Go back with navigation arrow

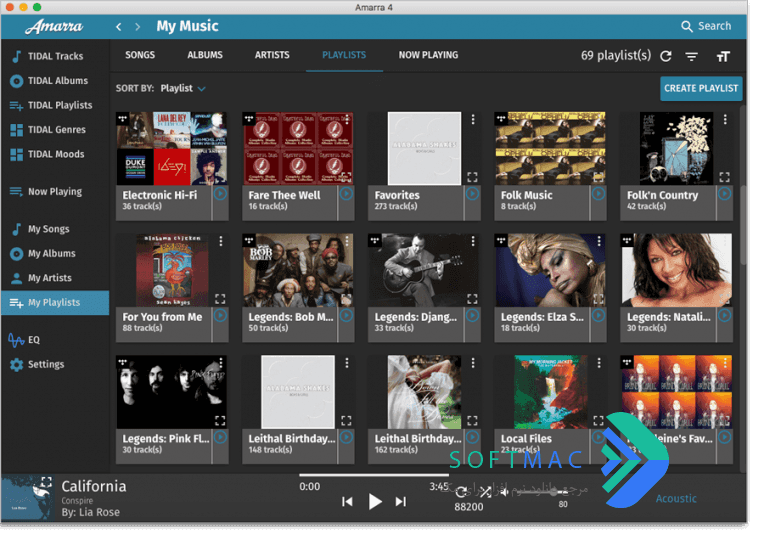click(x=118, y=27)
